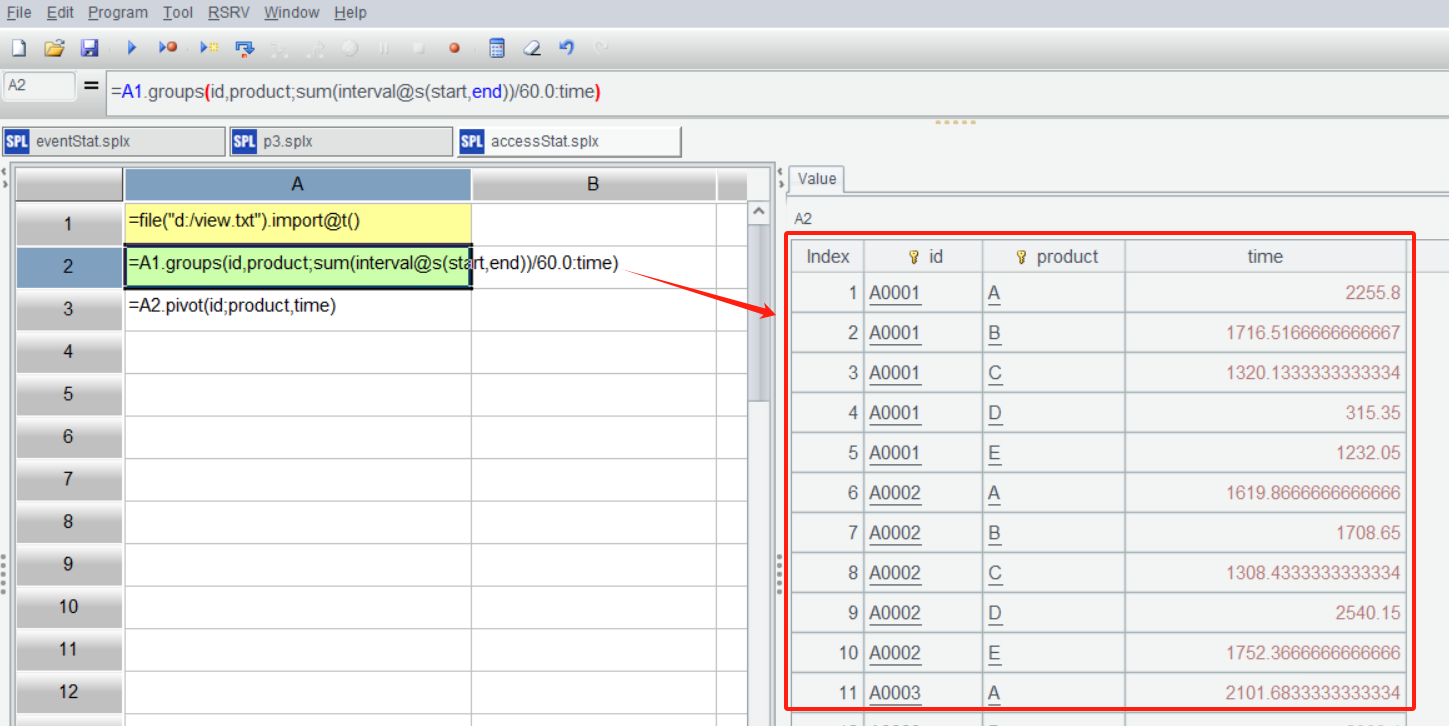The height and width of the screenshot is (726, 1449).
Task: Click the debug run-to-breakpoint icon
Action: point(168,48)
